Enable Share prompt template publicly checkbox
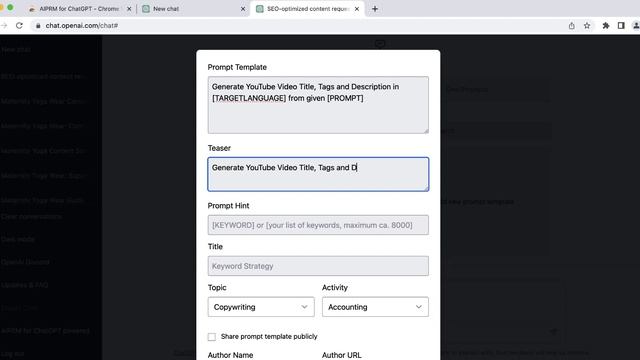 coord(211,337)
